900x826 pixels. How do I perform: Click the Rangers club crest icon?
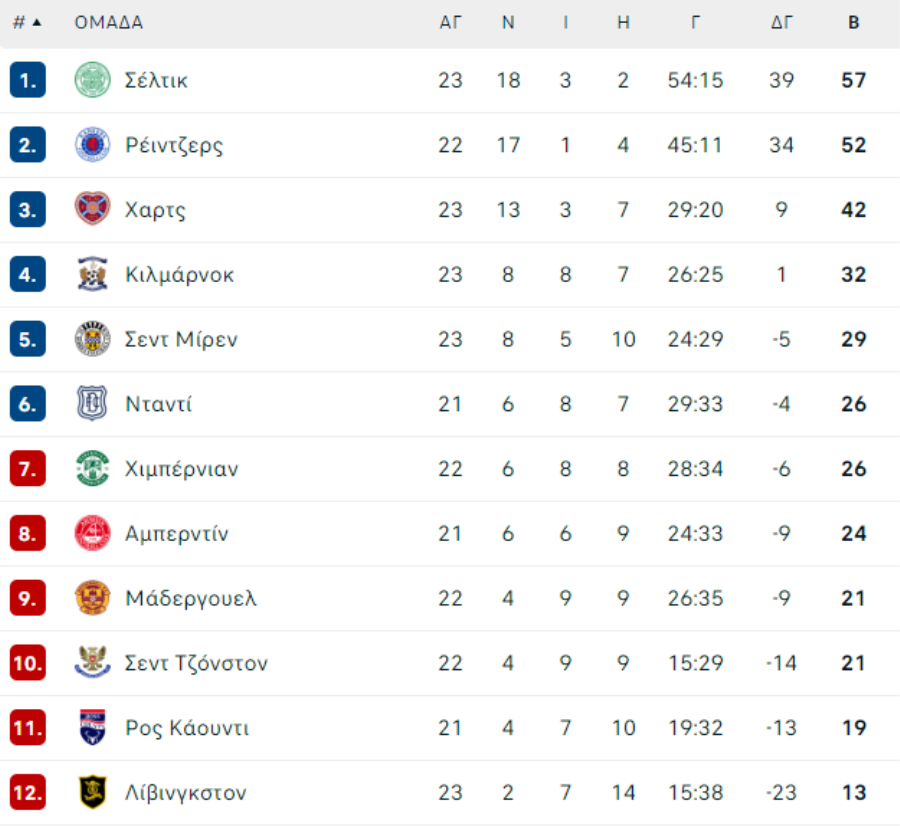coord(93,145)
